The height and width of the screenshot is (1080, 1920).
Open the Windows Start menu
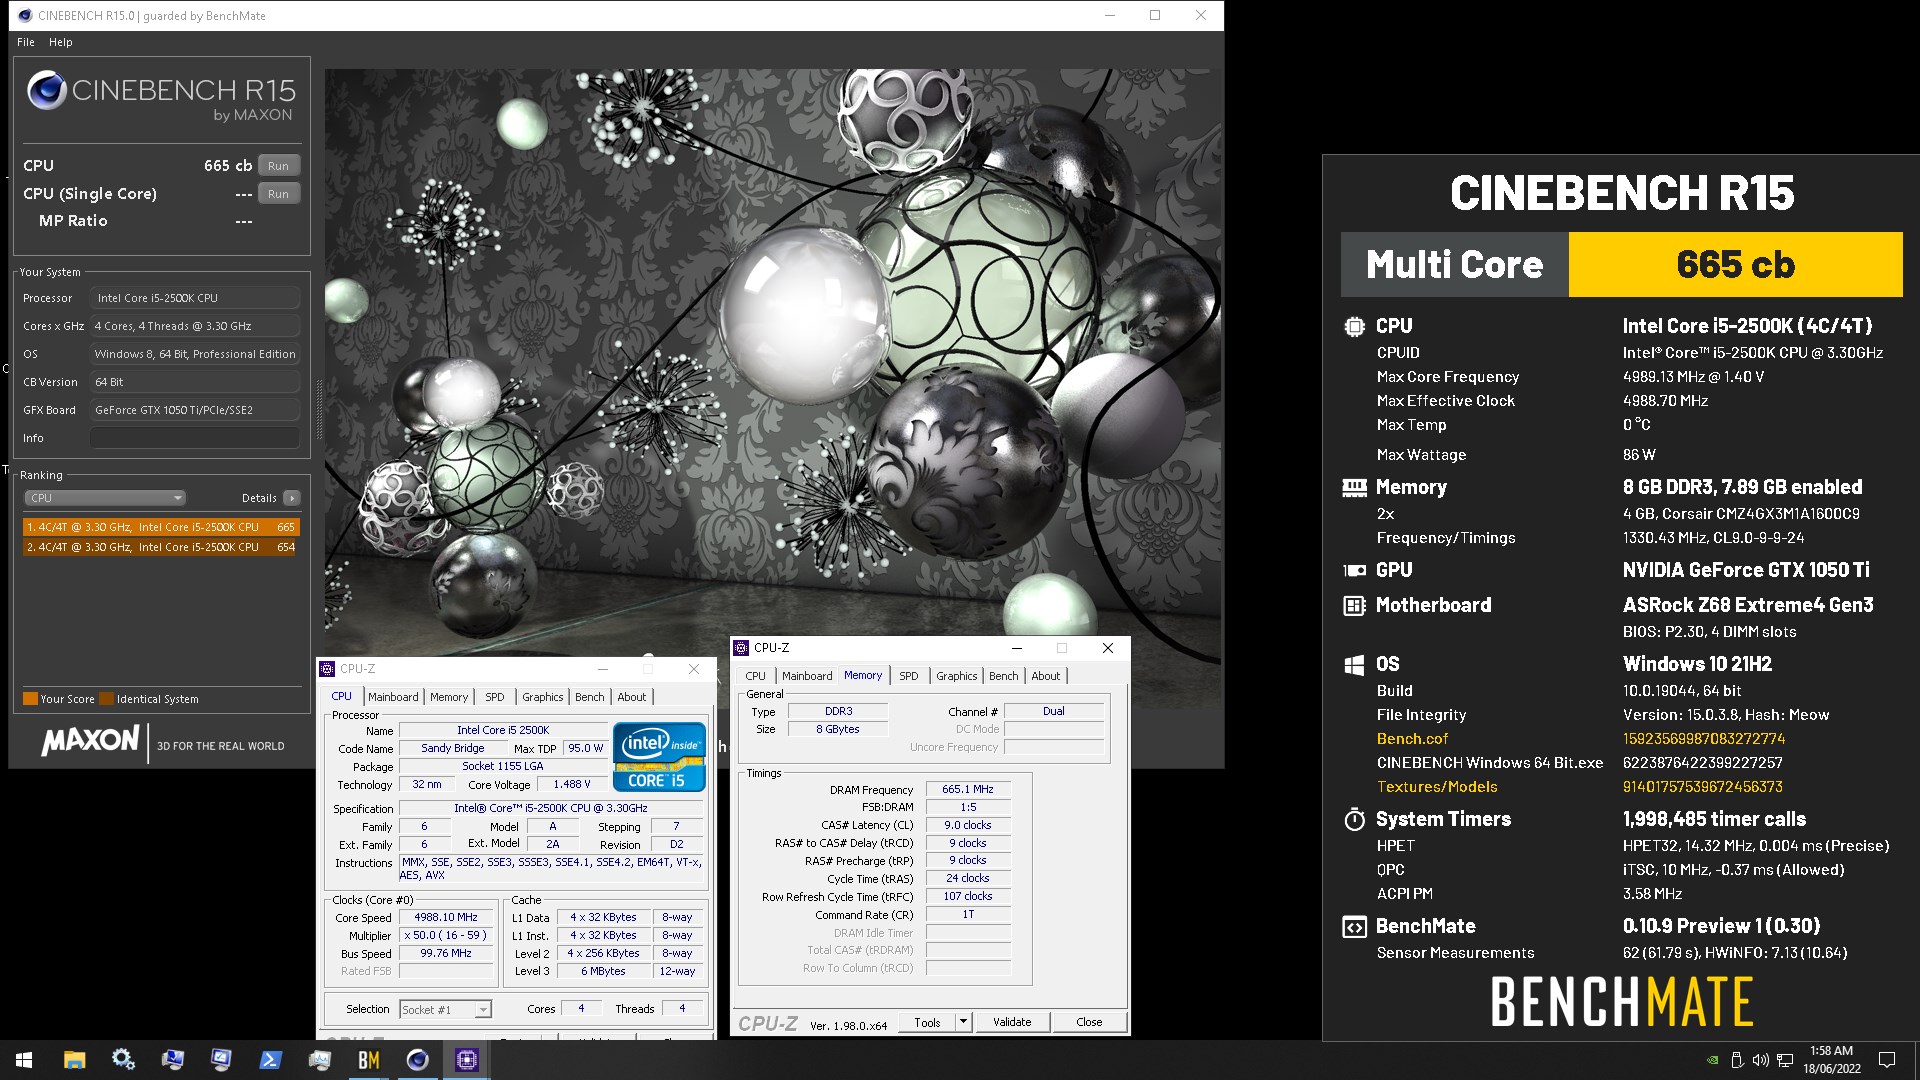pos(24,1060)
